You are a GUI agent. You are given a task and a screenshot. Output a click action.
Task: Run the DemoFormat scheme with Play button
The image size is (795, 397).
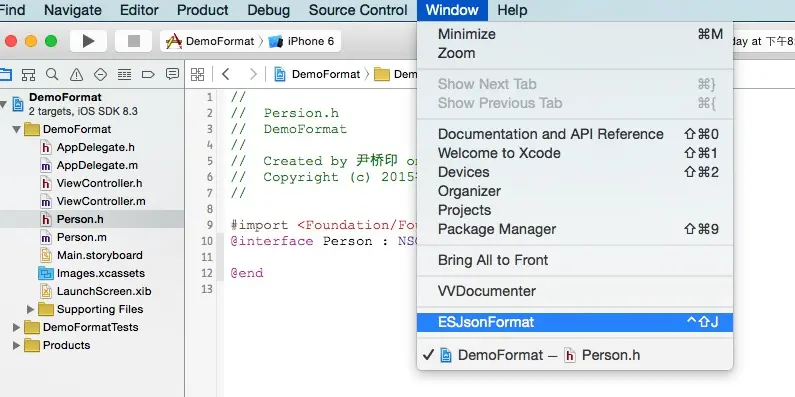(88, 41)
